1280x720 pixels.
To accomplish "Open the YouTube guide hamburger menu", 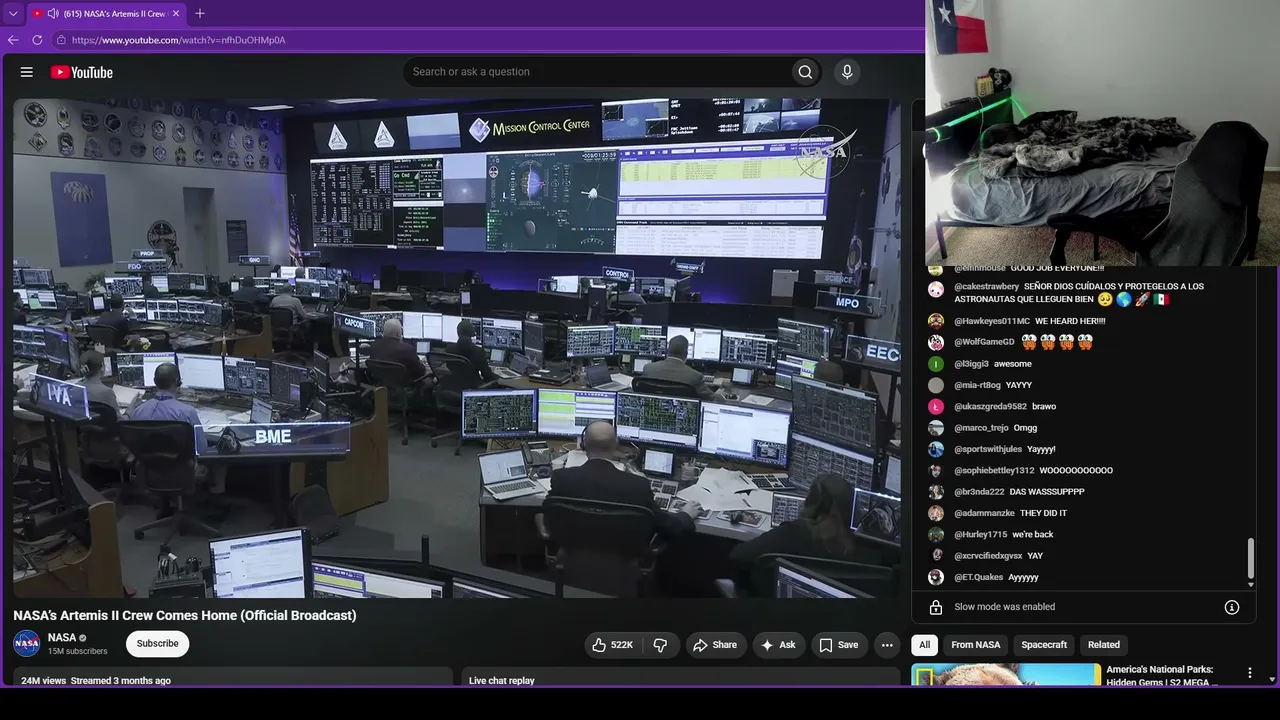I will click(x=27, y=72).
